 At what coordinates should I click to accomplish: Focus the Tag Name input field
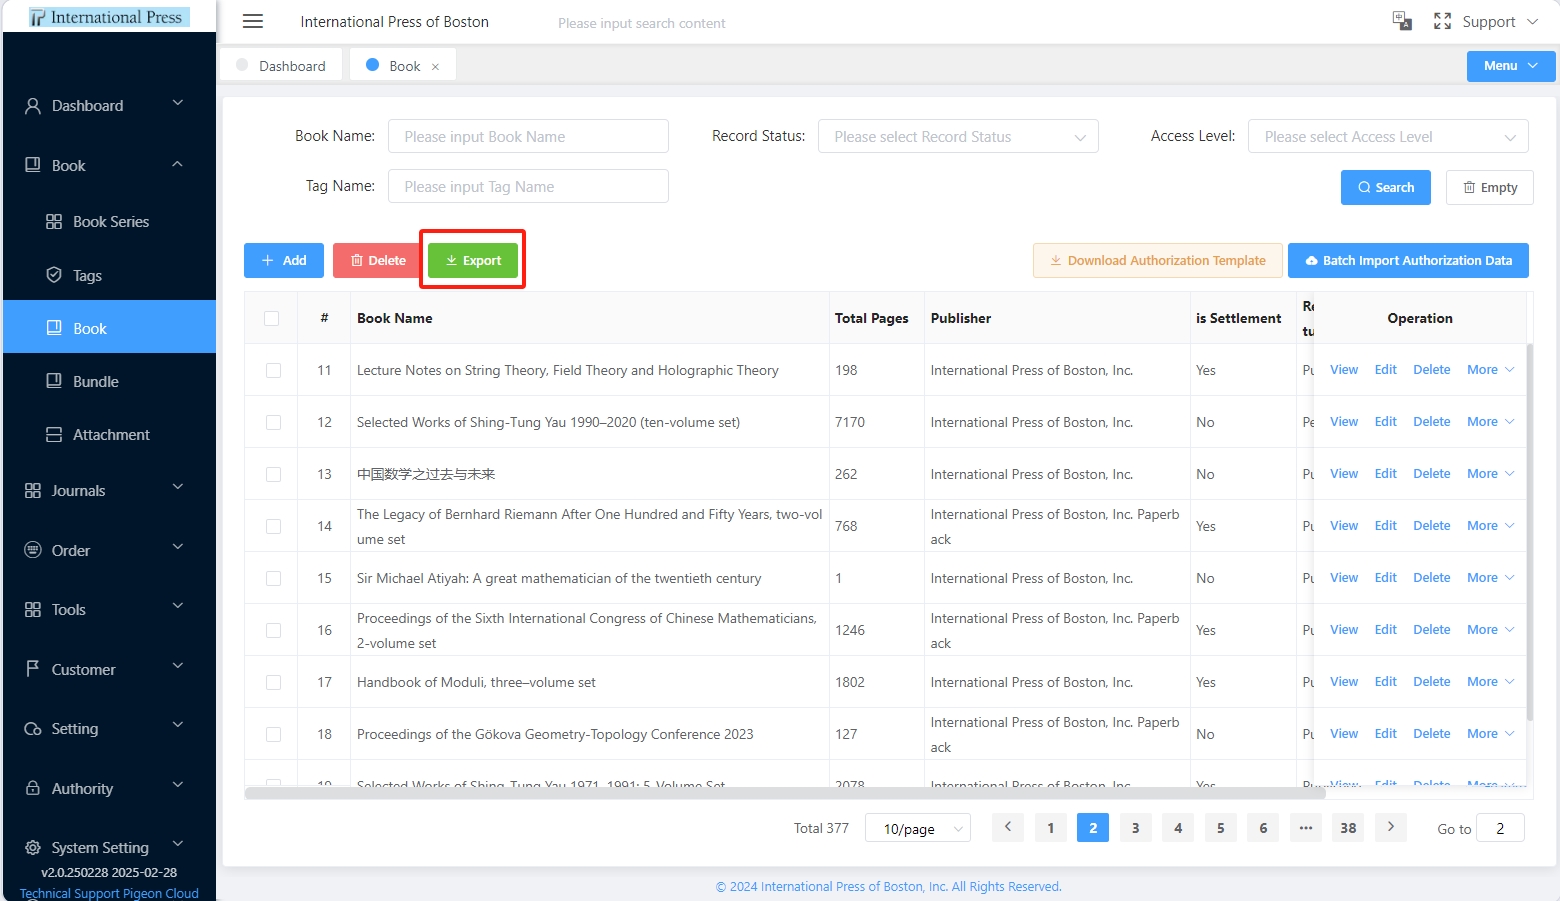pyautogui.click(x=528, y=186)
